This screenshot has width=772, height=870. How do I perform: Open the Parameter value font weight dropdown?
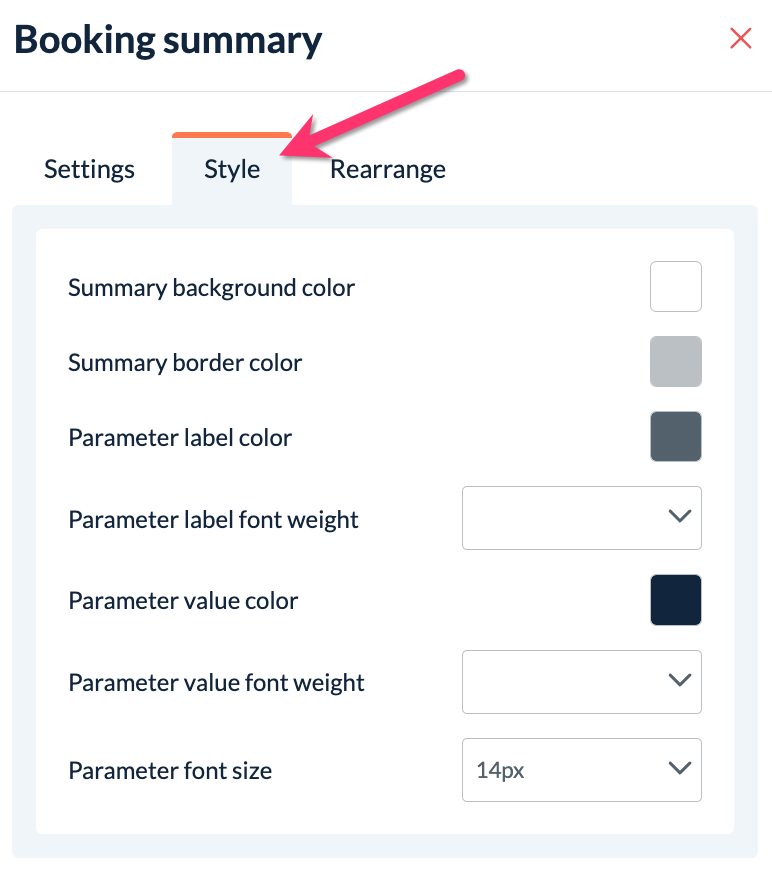[581, 682]
